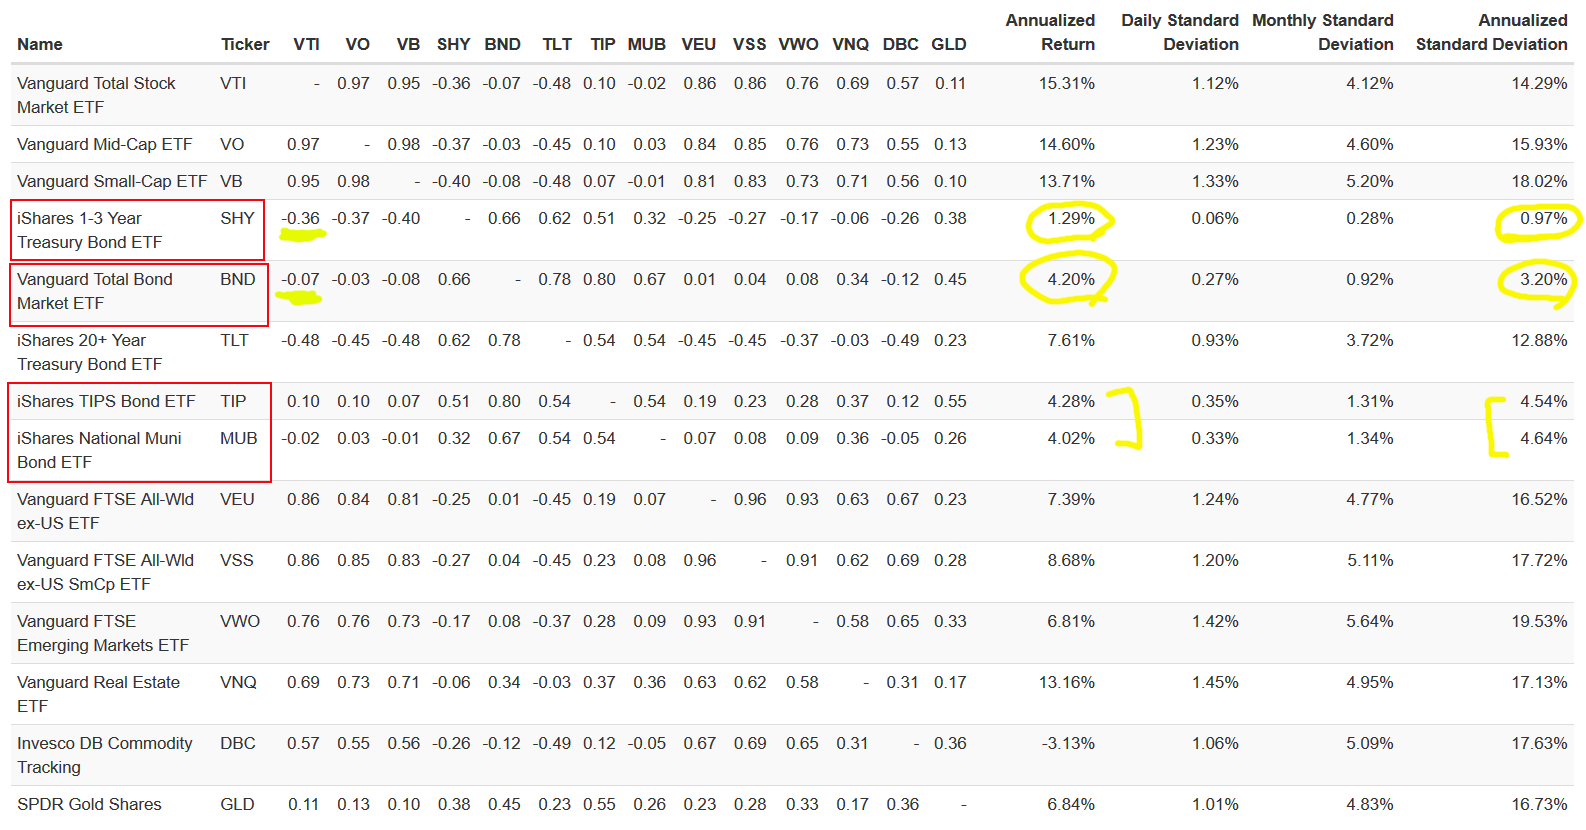Select iShares National Muni Bond ETF name
The width and height of the screenshot is (1586, 830).
point(99,450)
